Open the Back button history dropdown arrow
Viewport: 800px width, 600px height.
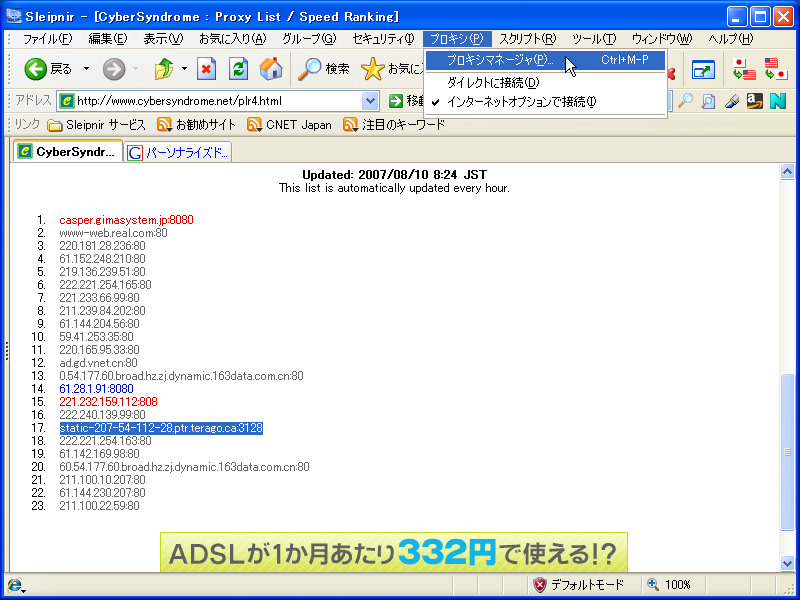tap(86, 69)
